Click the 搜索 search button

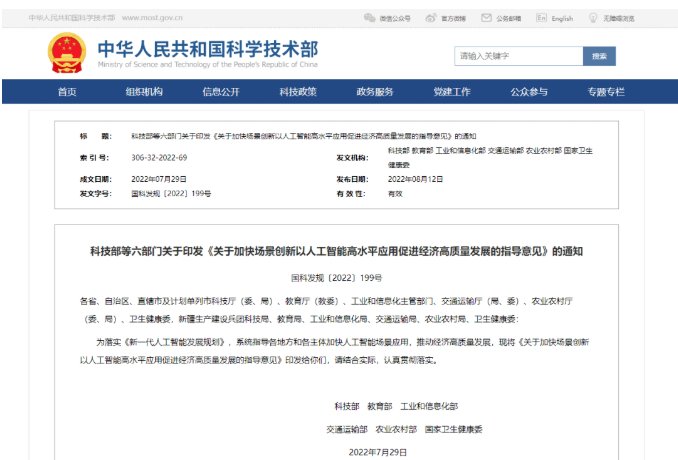[x=599, y=56]
